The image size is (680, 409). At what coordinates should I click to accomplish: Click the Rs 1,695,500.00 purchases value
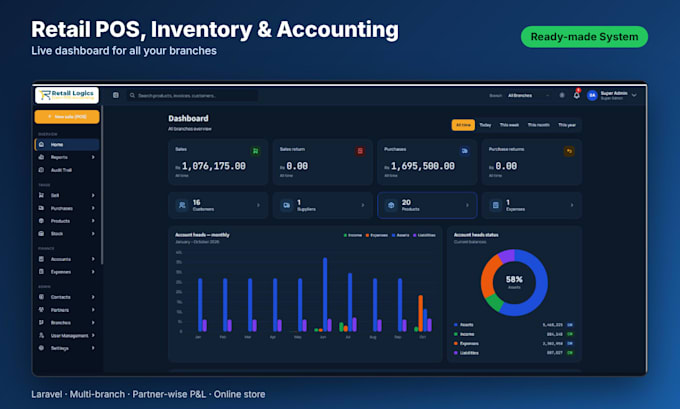click(419, 166)
